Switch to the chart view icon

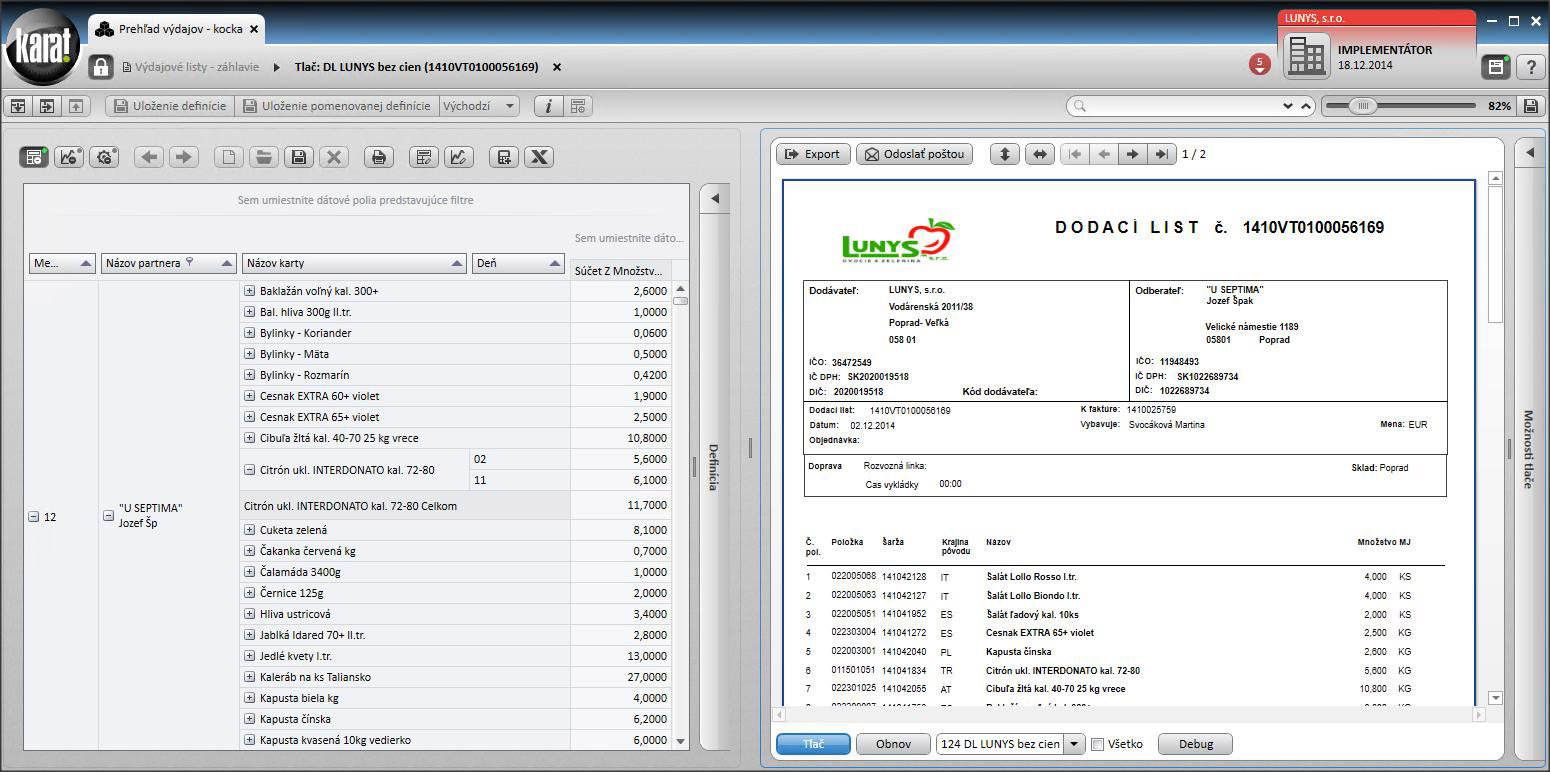point(69,157)
